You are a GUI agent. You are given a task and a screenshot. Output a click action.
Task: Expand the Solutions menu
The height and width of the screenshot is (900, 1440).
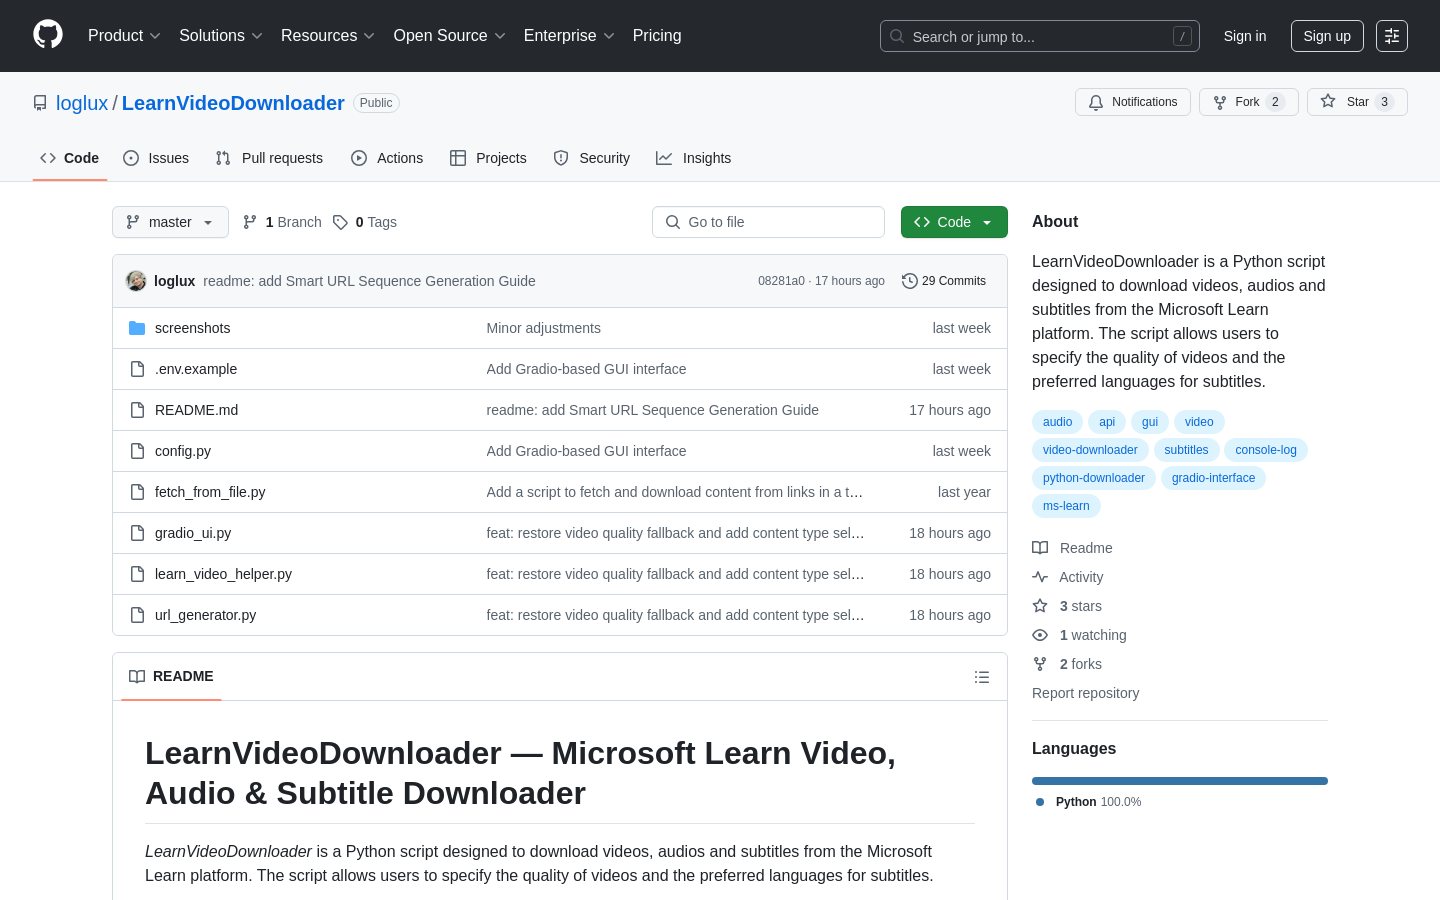[x=221, y=36]
